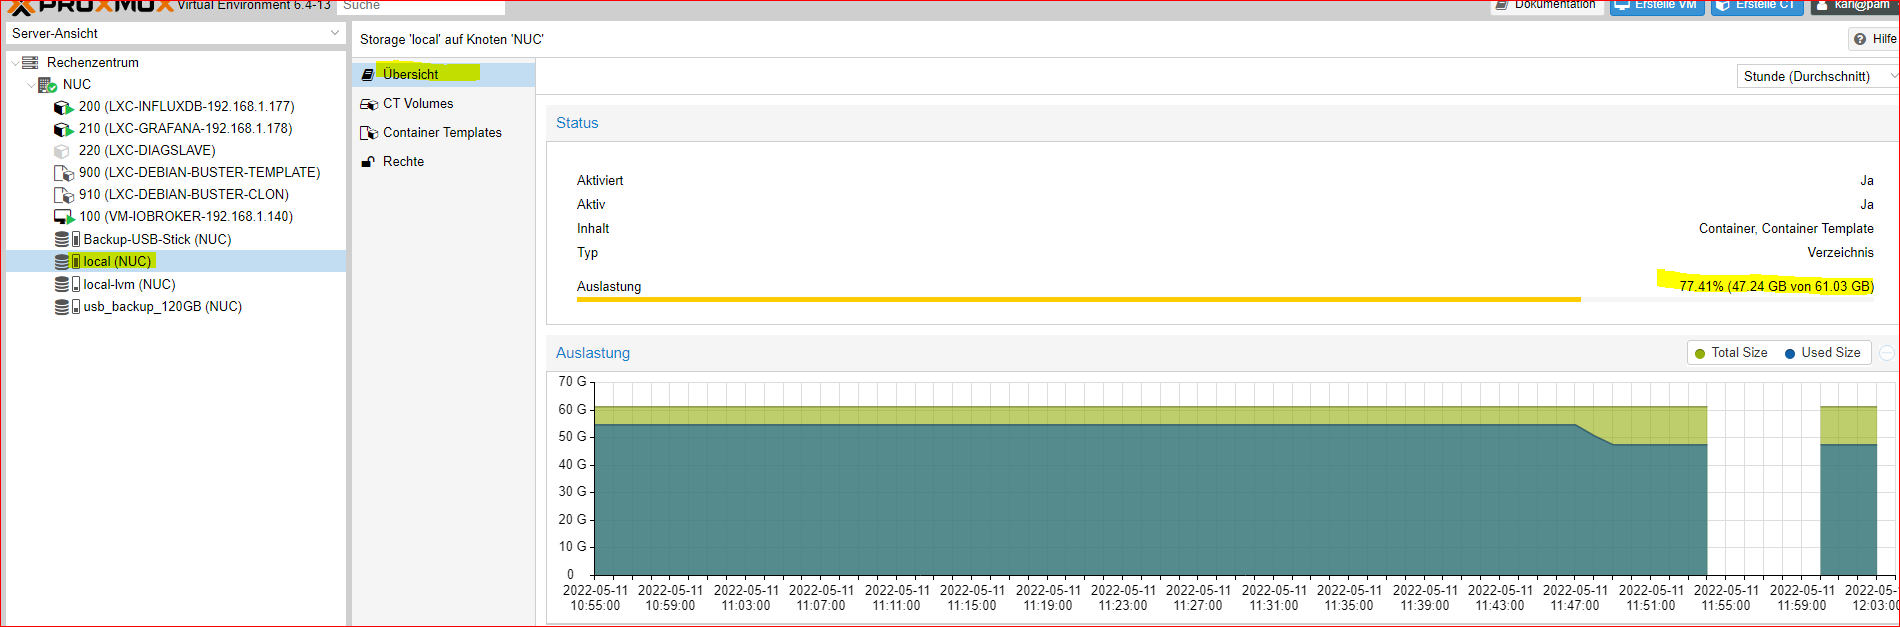Click the monitor icon for VM 100
Viewport: 1900px width, 627px height.
pos(63,216)
